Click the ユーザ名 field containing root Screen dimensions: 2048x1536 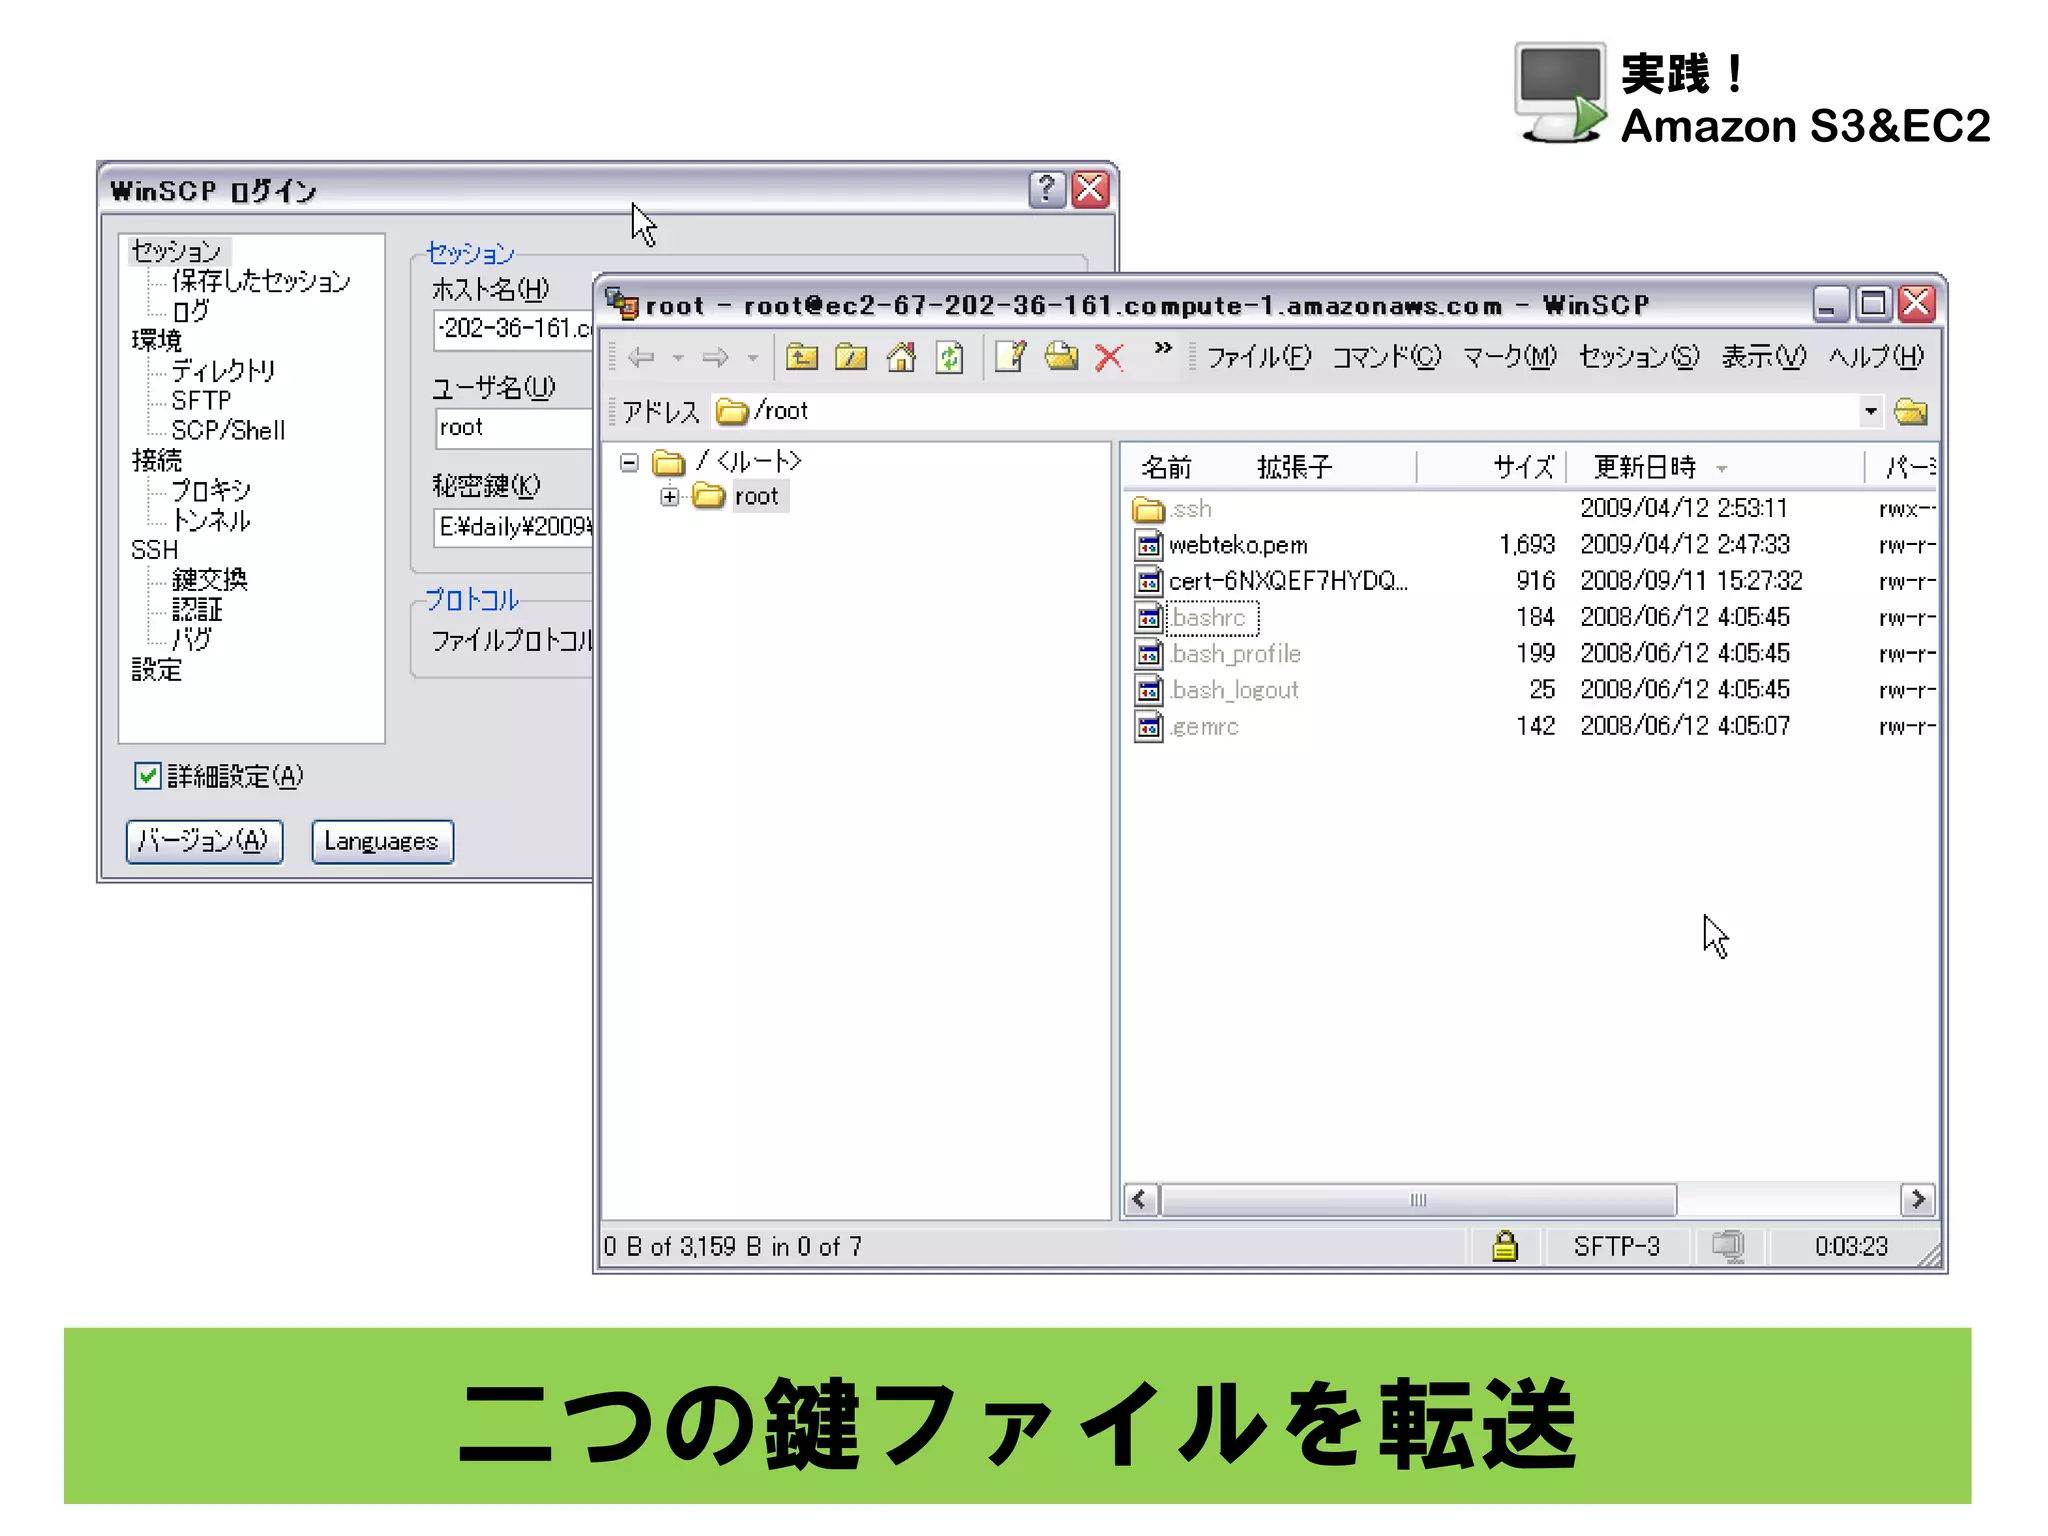coord(514,428)
